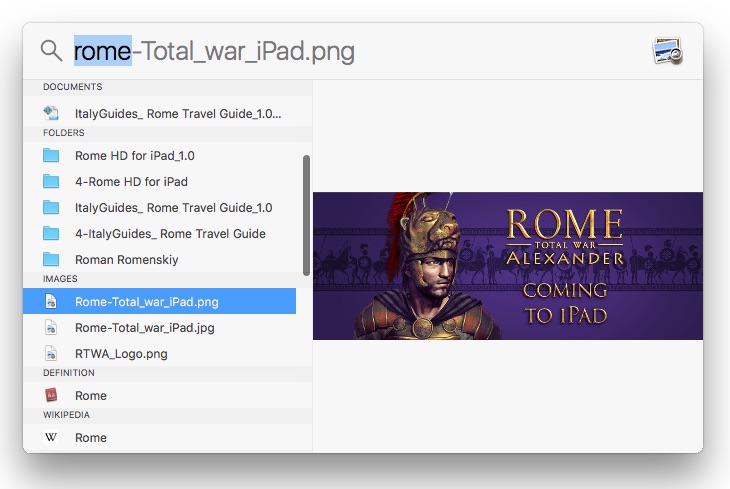Open ItalyGuides_ Rome Travel Guide_1.0 folder
The height and width of the screenshot is (489, 730).
point(173,208)
